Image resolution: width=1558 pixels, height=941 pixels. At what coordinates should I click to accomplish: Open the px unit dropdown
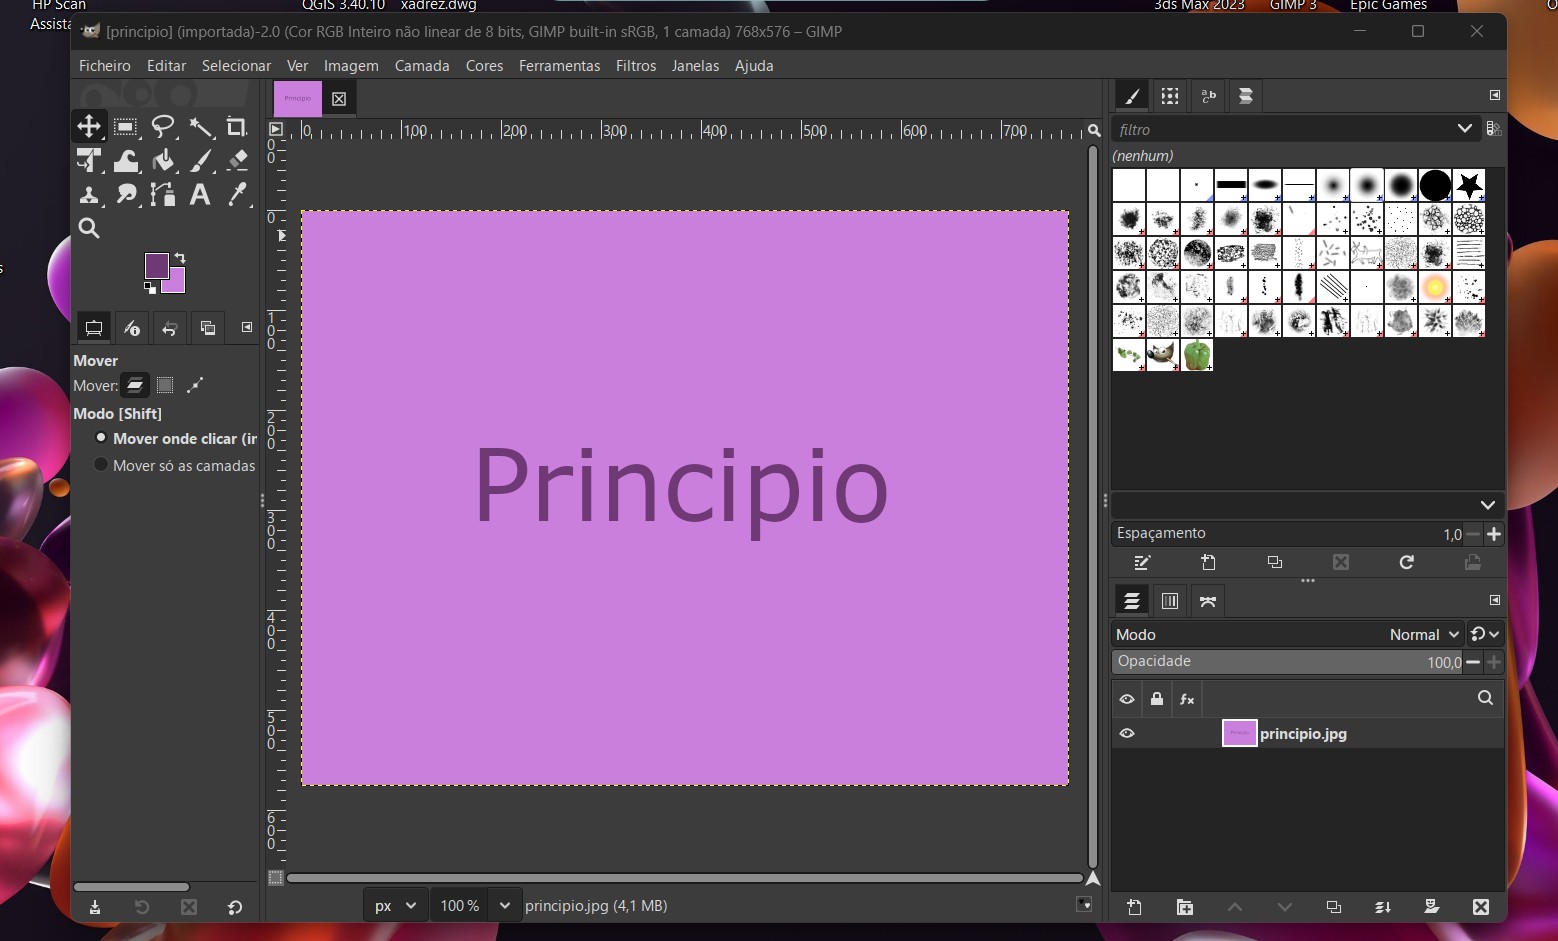pos(396,906)
